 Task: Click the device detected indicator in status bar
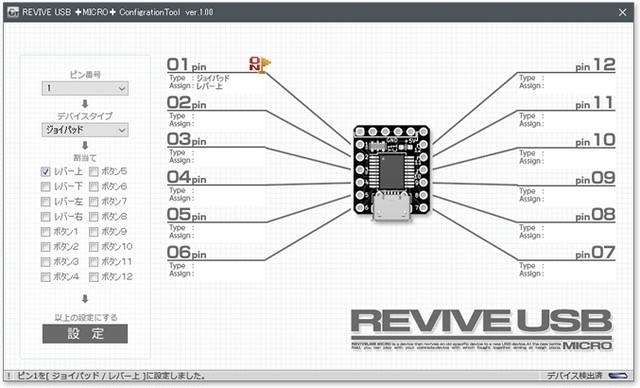coord(618,375)
